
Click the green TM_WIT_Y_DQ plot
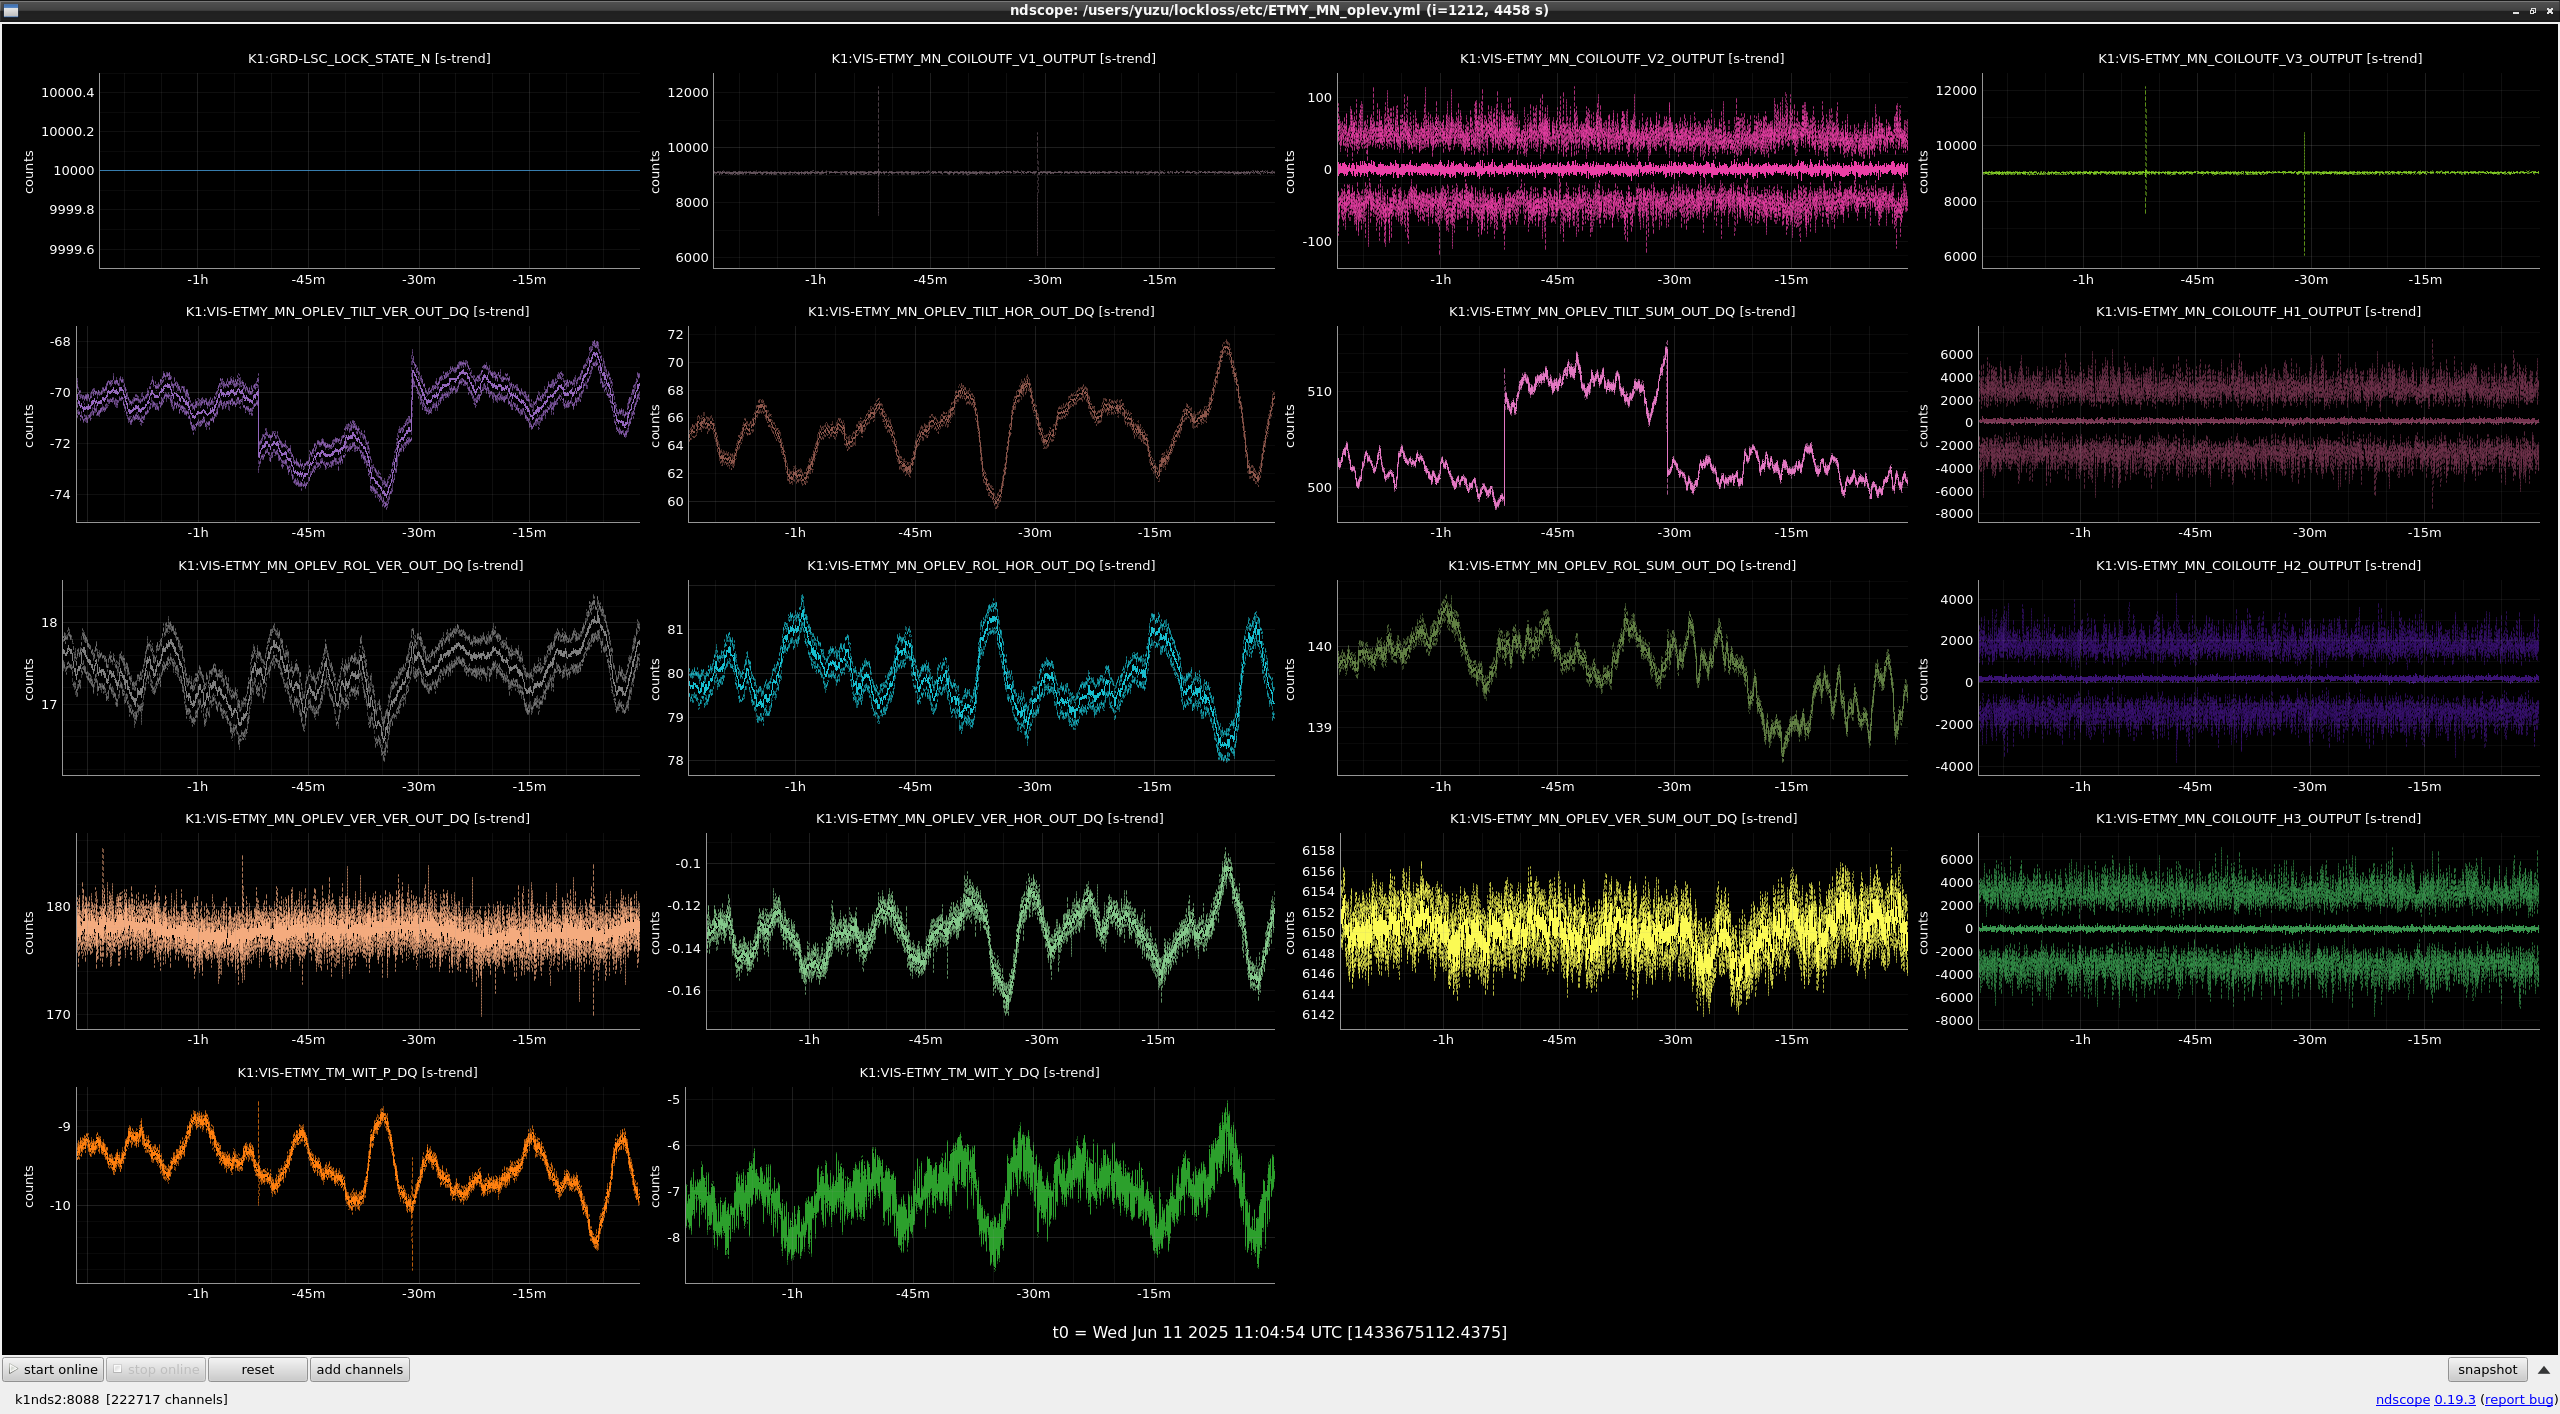[980, 1184]
